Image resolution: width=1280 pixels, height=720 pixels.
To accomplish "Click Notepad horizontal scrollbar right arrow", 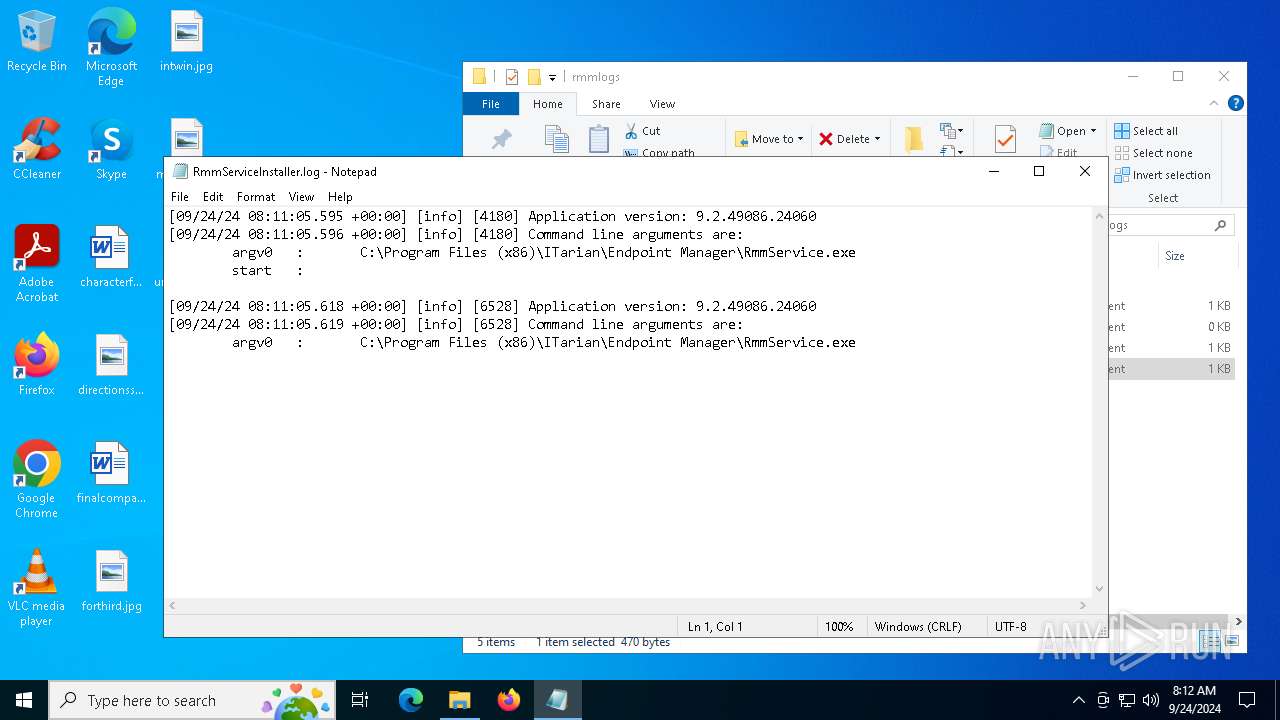I will point(1083,606).
